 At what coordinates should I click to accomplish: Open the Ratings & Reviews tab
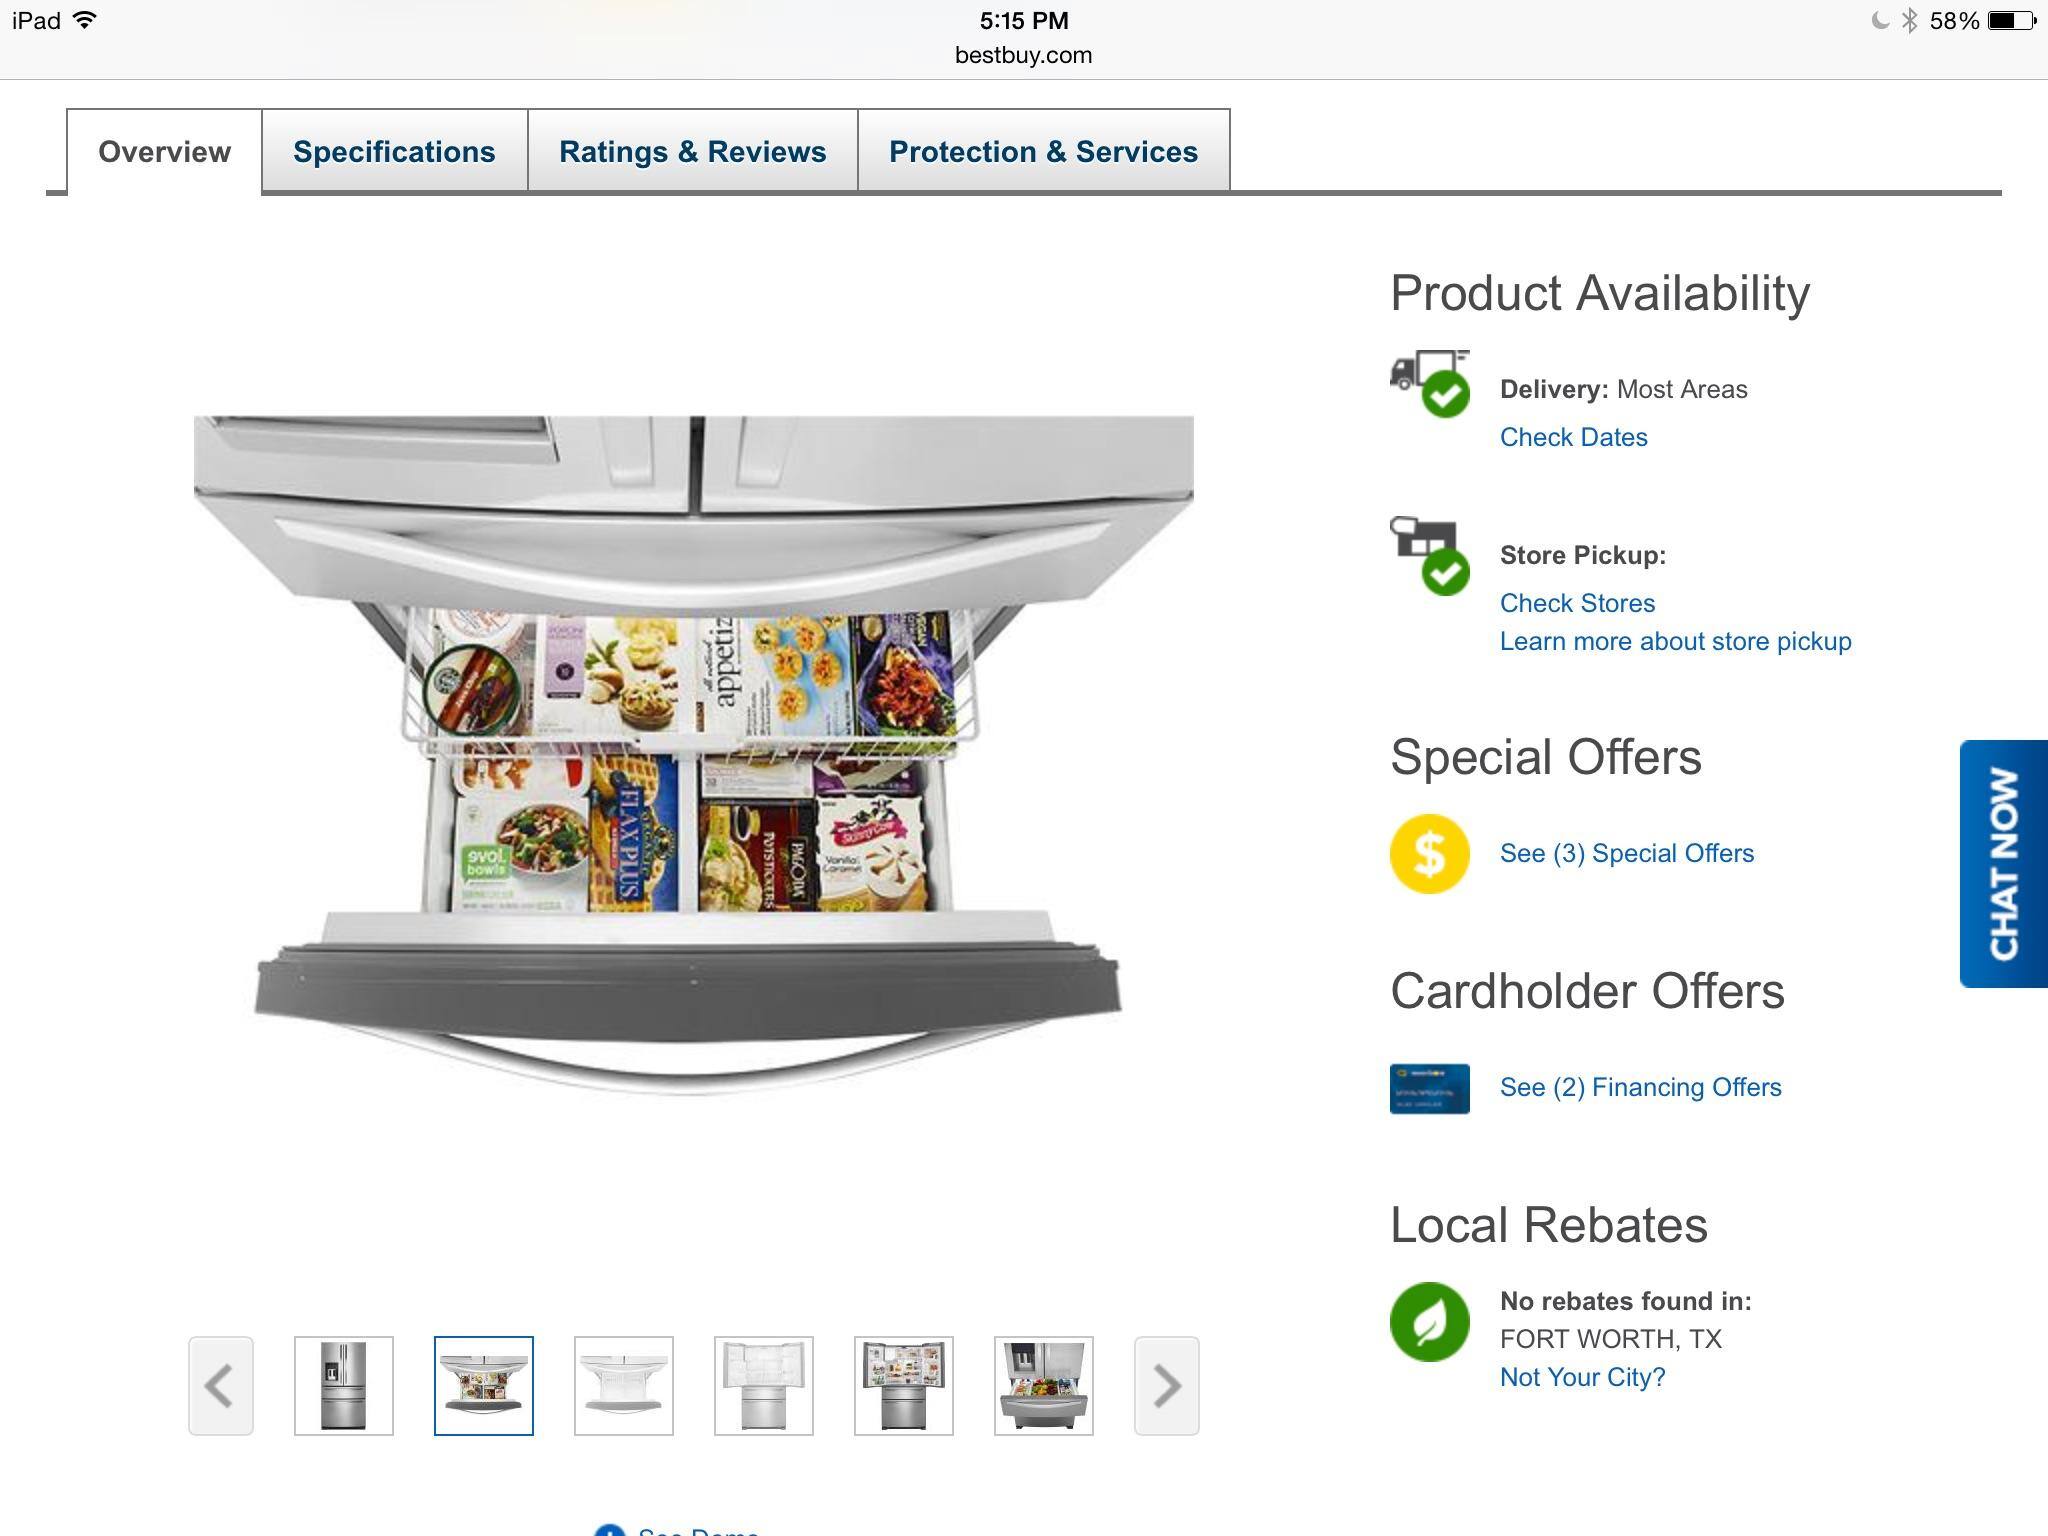[x=693, y=151]
